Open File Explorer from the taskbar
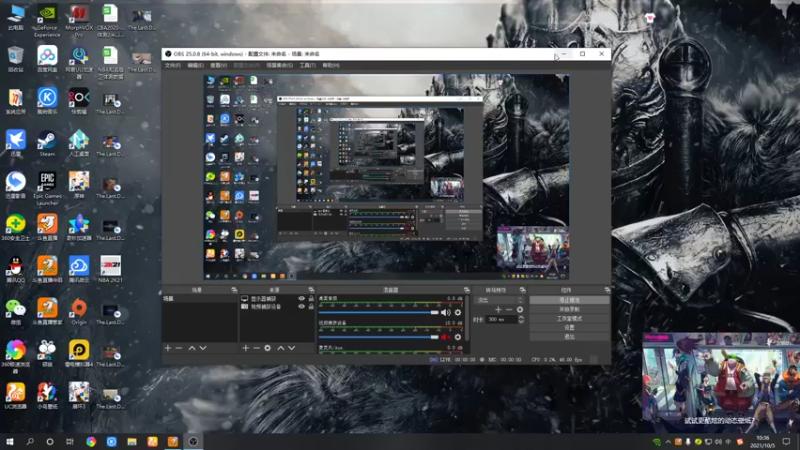Screen dimensions: 800x450 point(132,442)
